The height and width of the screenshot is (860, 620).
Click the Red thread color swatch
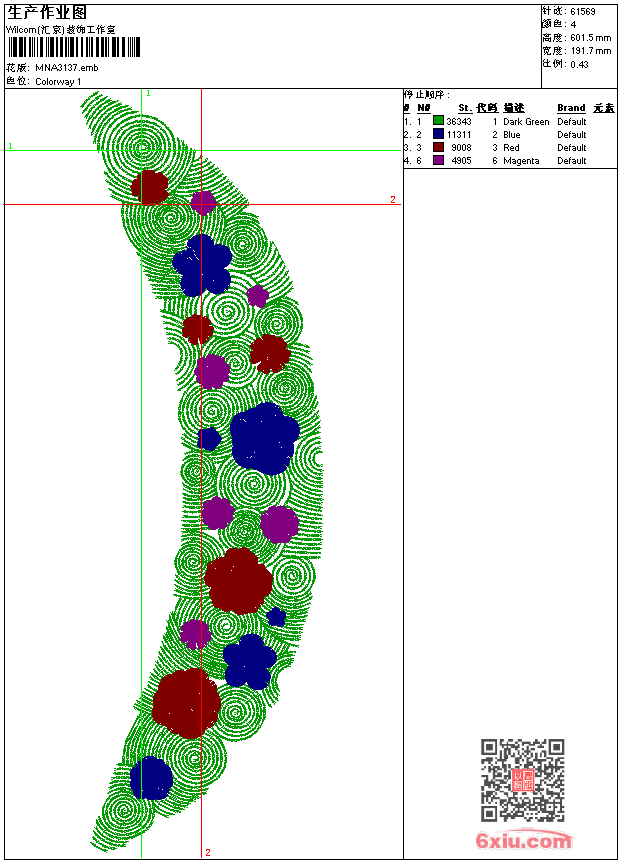click(x=438, y=147)
